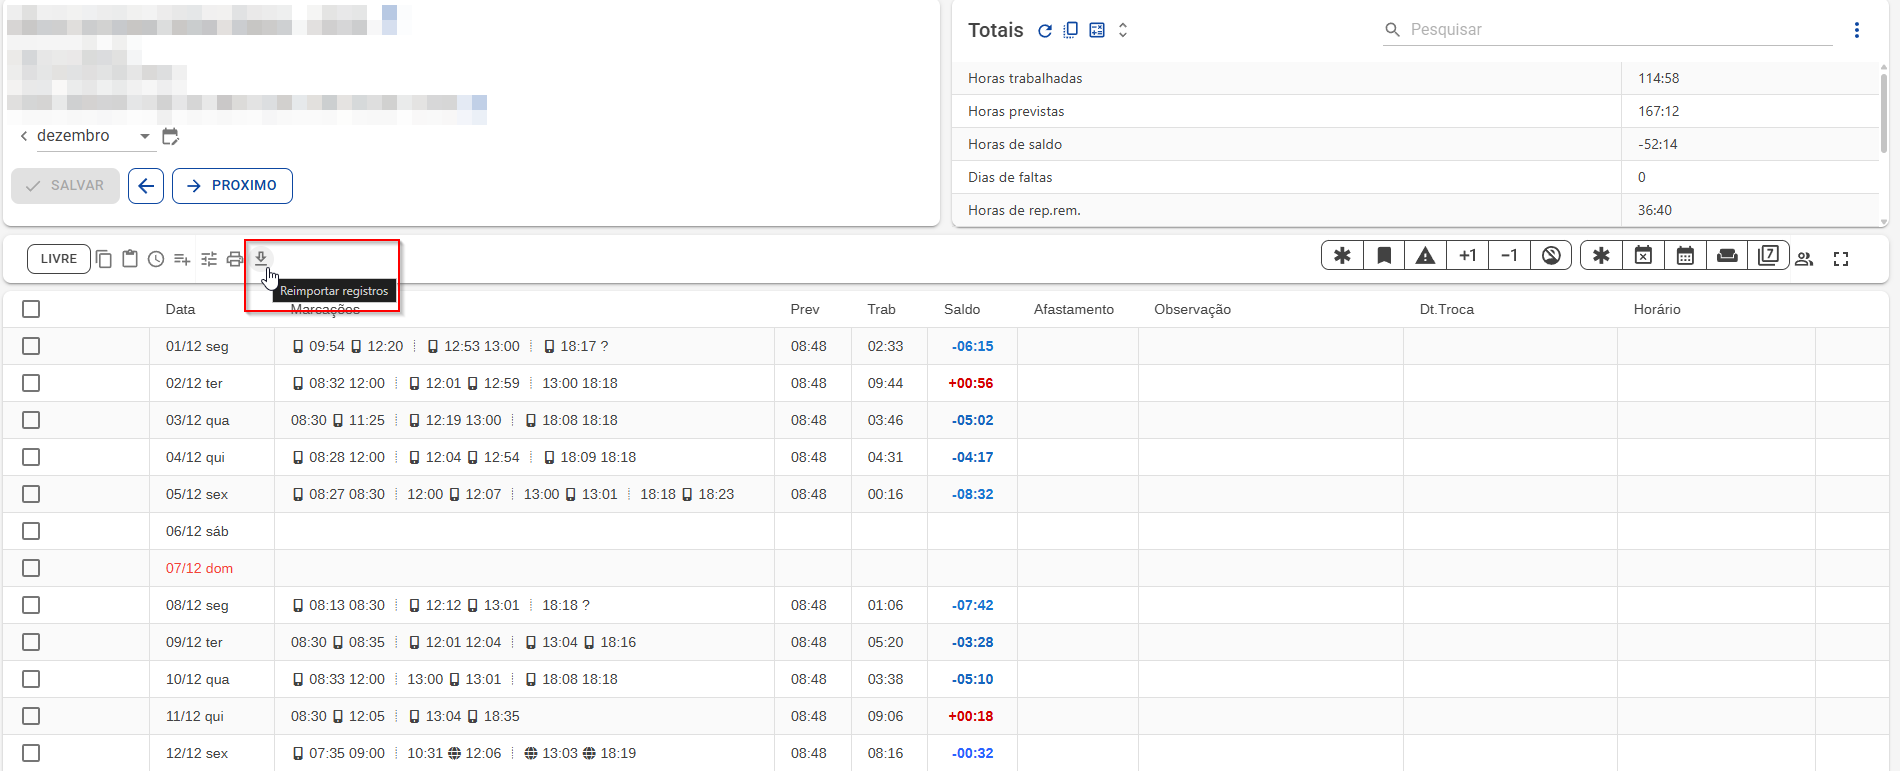Click the clipboard paste icon in the toolbar

tap(130, 259)
